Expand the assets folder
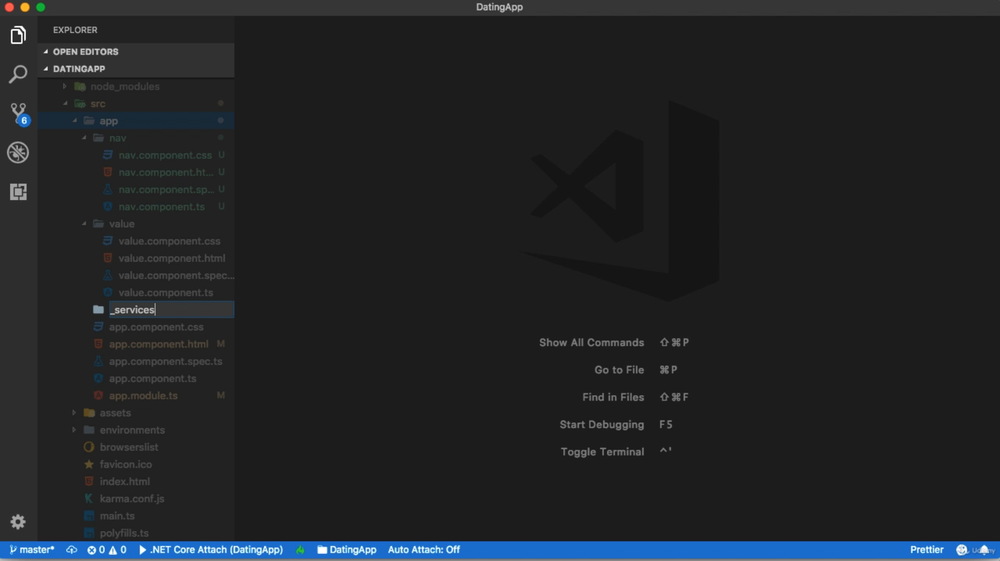The height and width of the screenshot is (561, 1000). [115, 412]
